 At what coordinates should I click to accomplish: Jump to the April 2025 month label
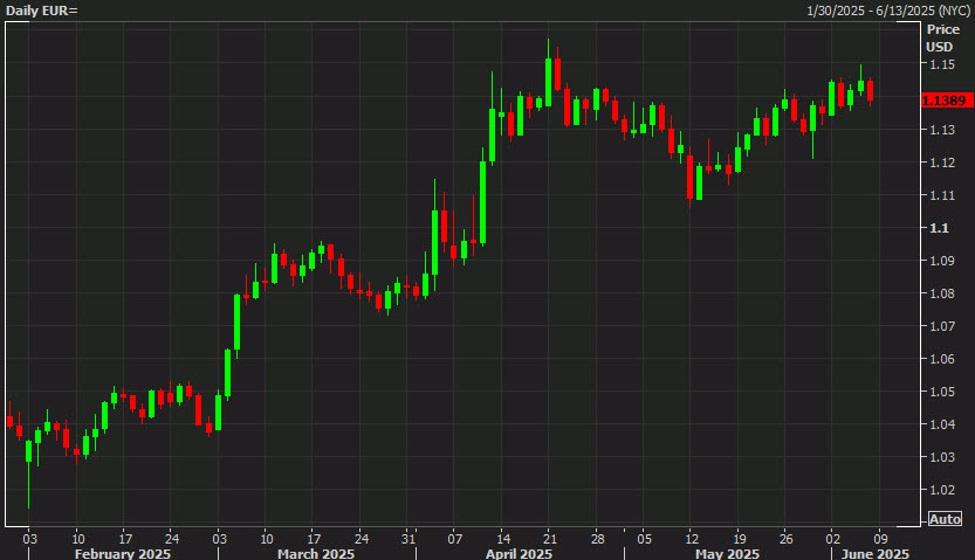coord(520,553)
